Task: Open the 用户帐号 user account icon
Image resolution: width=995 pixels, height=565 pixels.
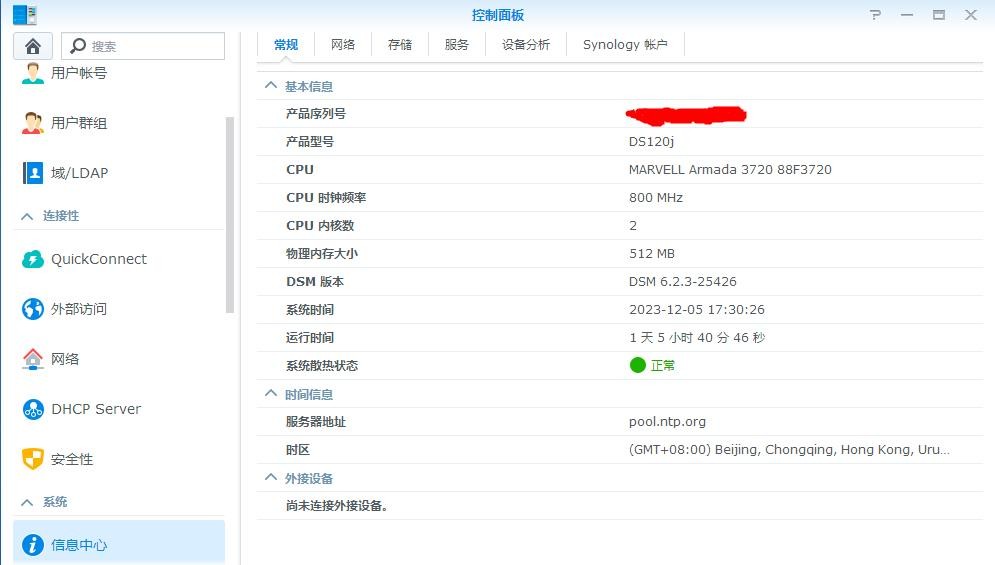Action: 32,73
